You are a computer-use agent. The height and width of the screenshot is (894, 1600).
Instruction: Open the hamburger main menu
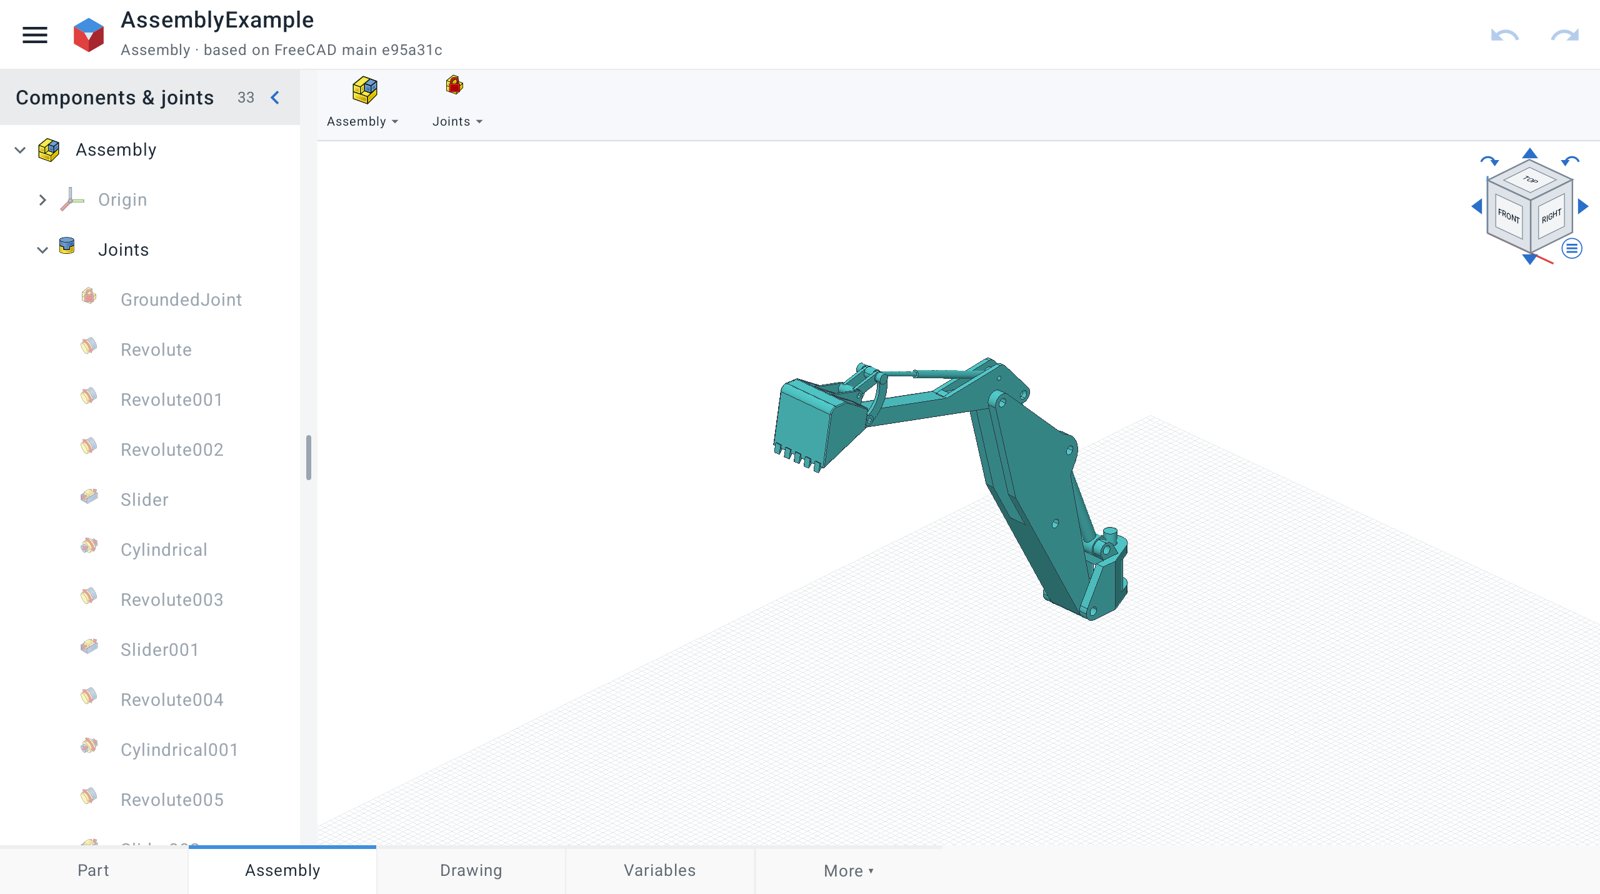coord(35,35)
